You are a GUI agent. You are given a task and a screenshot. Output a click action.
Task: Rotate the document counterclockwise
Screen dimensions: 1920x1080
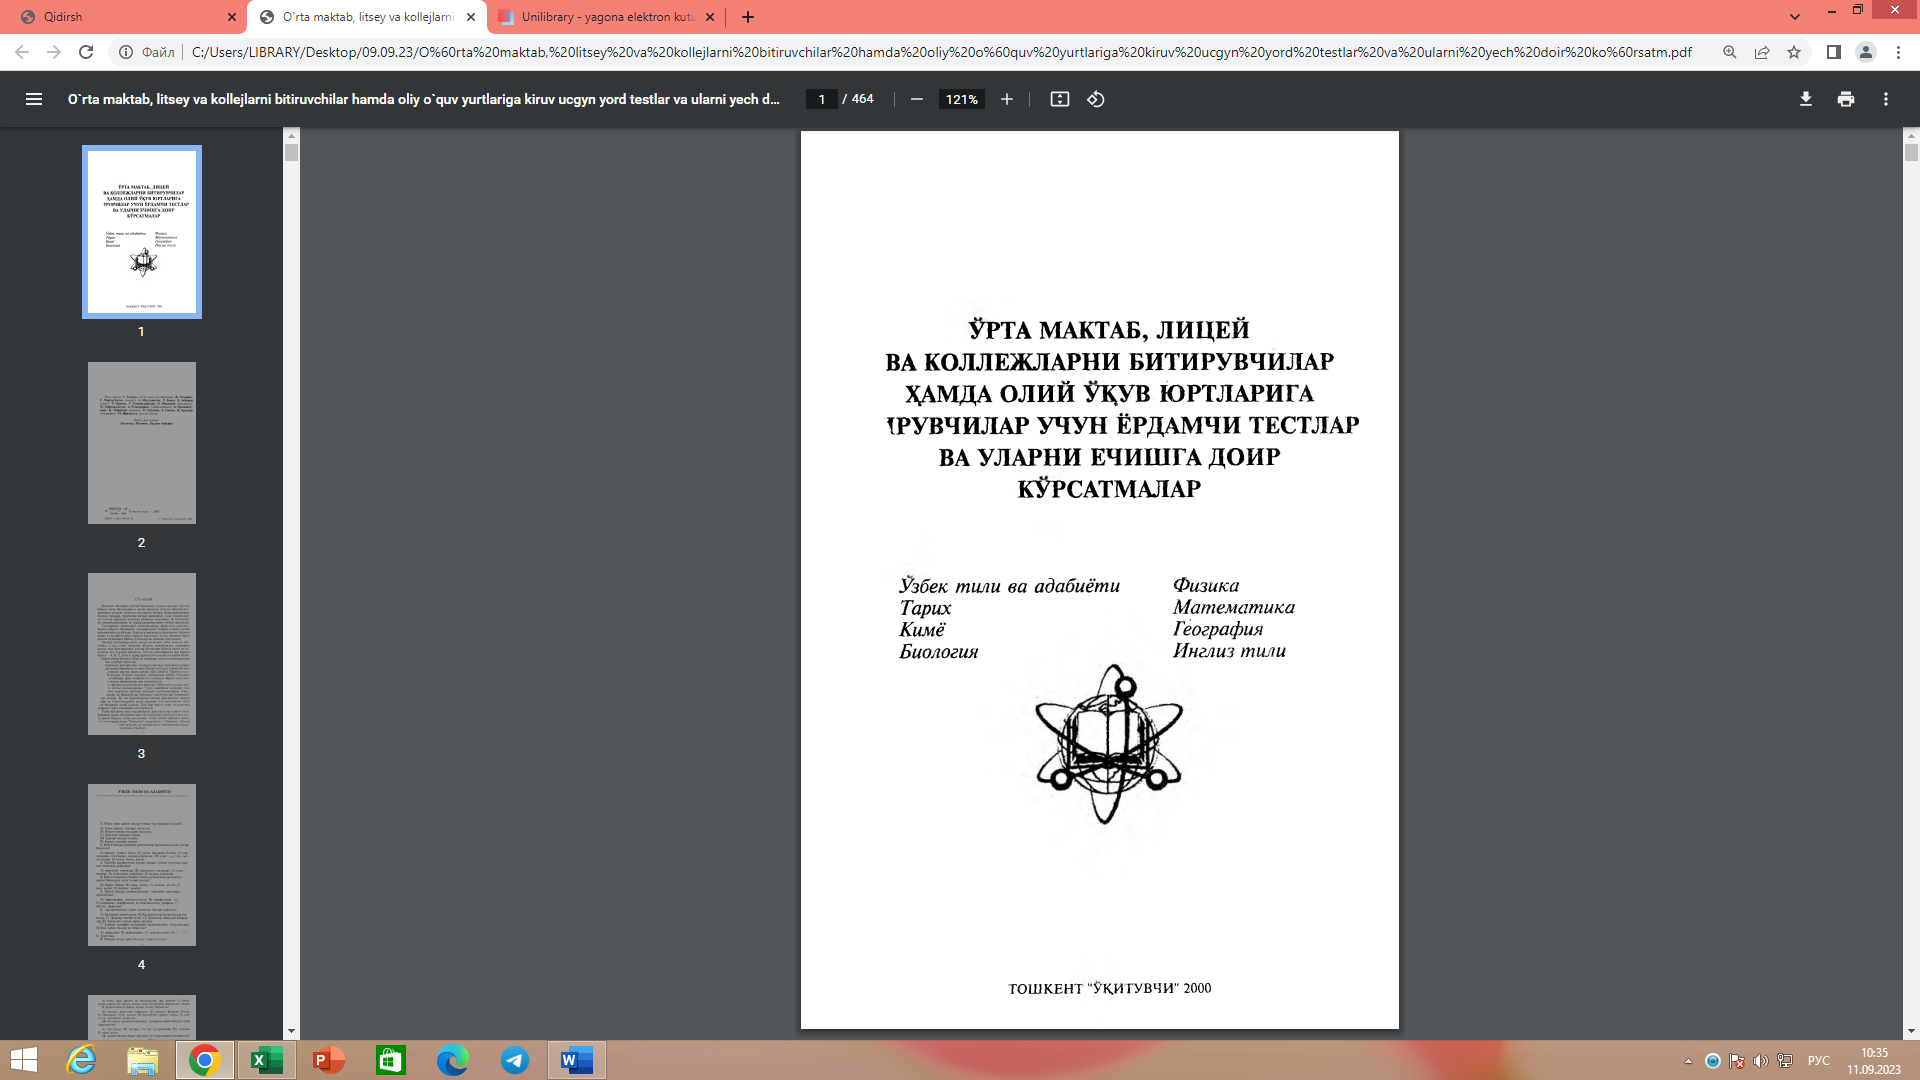1096,99
